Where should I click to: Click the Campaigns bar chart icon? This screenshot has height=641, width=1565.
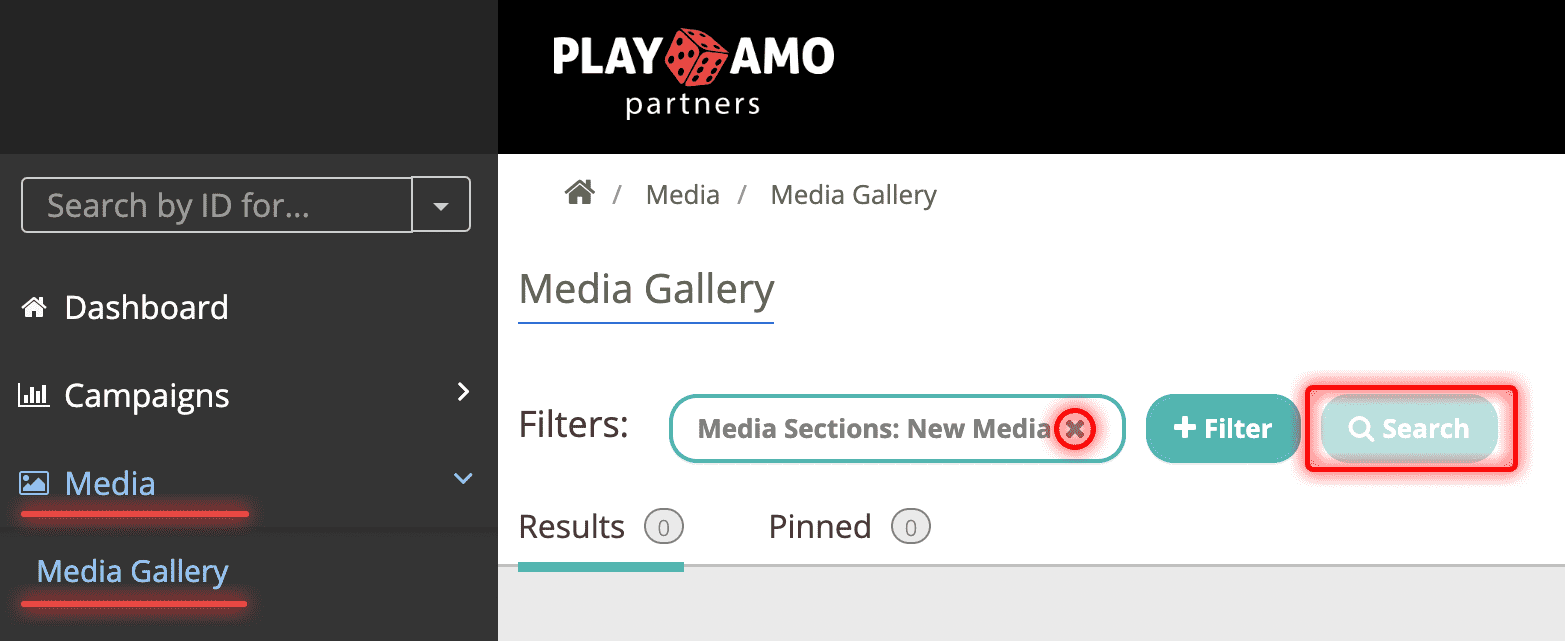[34, 396]
